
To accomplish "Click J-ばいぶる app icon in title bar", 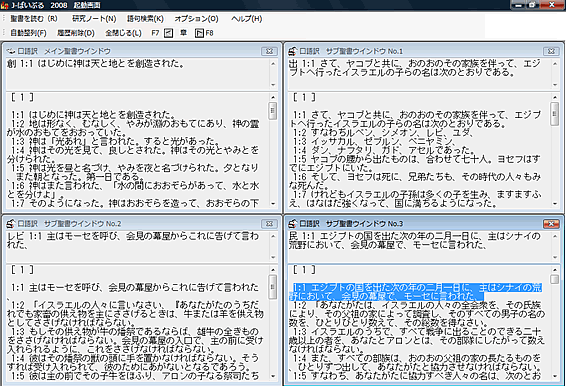I will 4,5.
